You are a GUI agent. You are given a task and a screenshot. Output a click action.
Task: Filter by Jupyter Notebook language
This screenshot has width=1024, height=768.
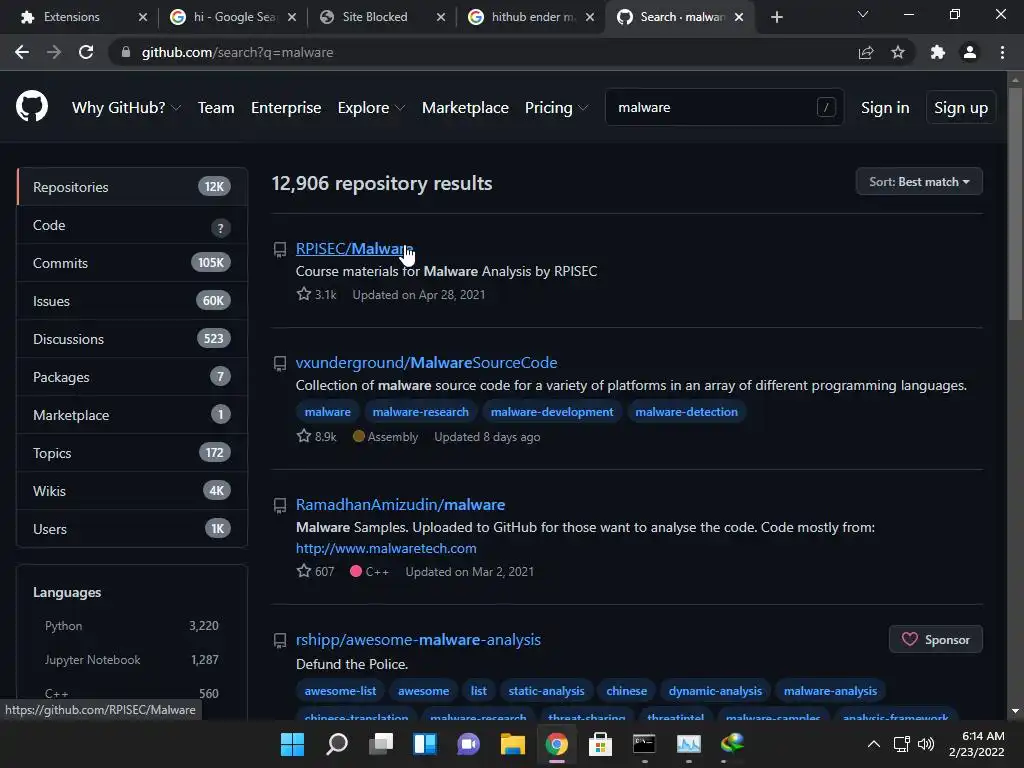[132, 660]
